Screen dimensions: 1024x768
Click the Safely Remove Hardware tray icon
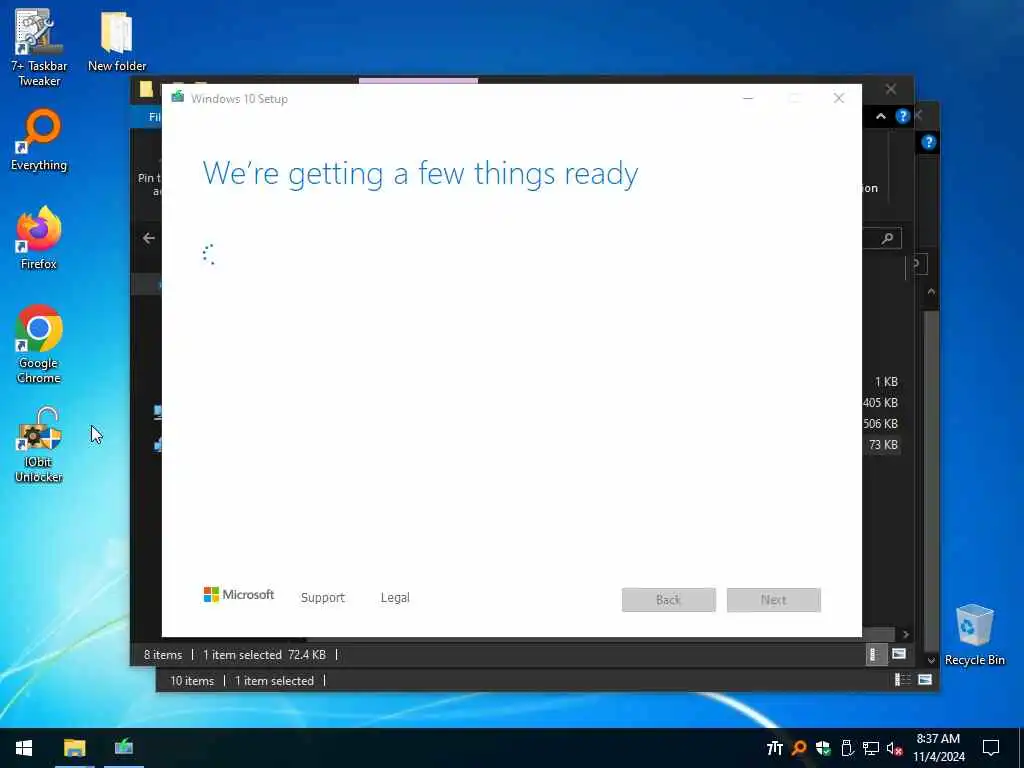(847, 748)
